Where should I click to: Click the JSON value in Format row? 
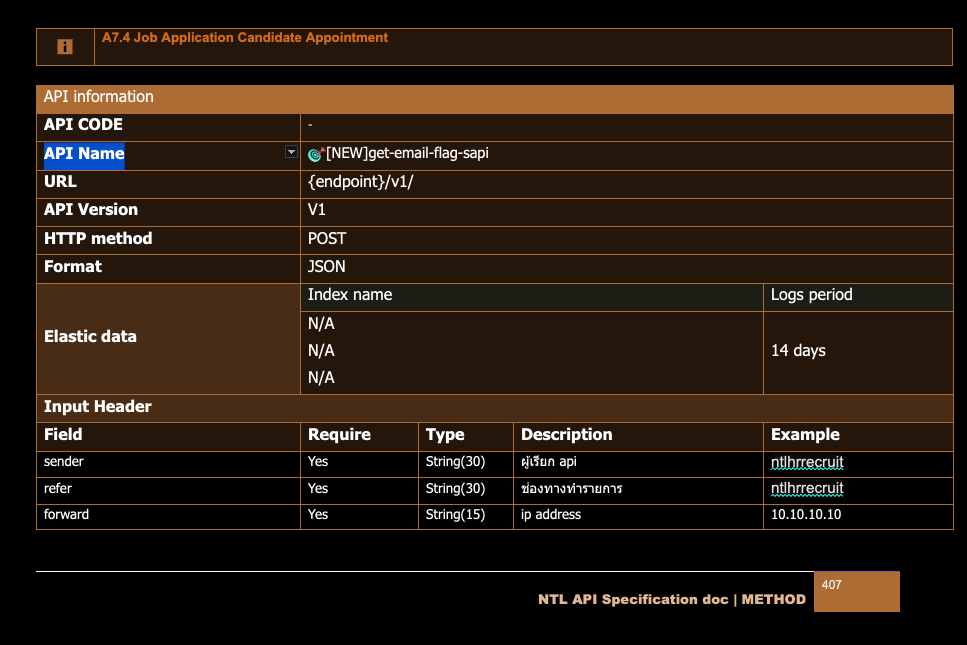[x=327, y=267]
